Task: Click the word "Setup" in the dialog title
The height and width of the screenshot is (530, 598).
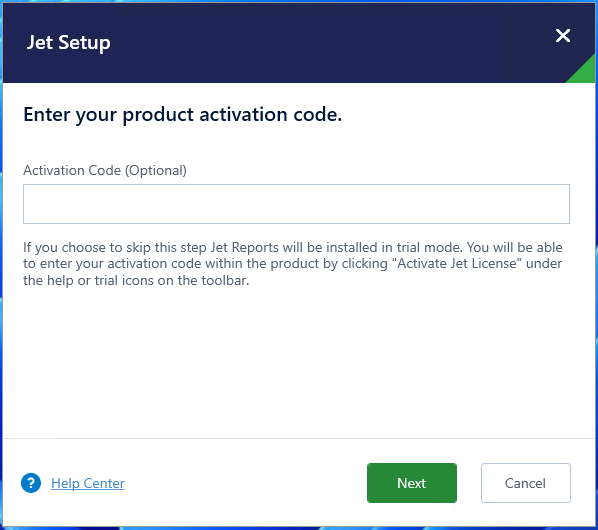Action: (84, 43)
